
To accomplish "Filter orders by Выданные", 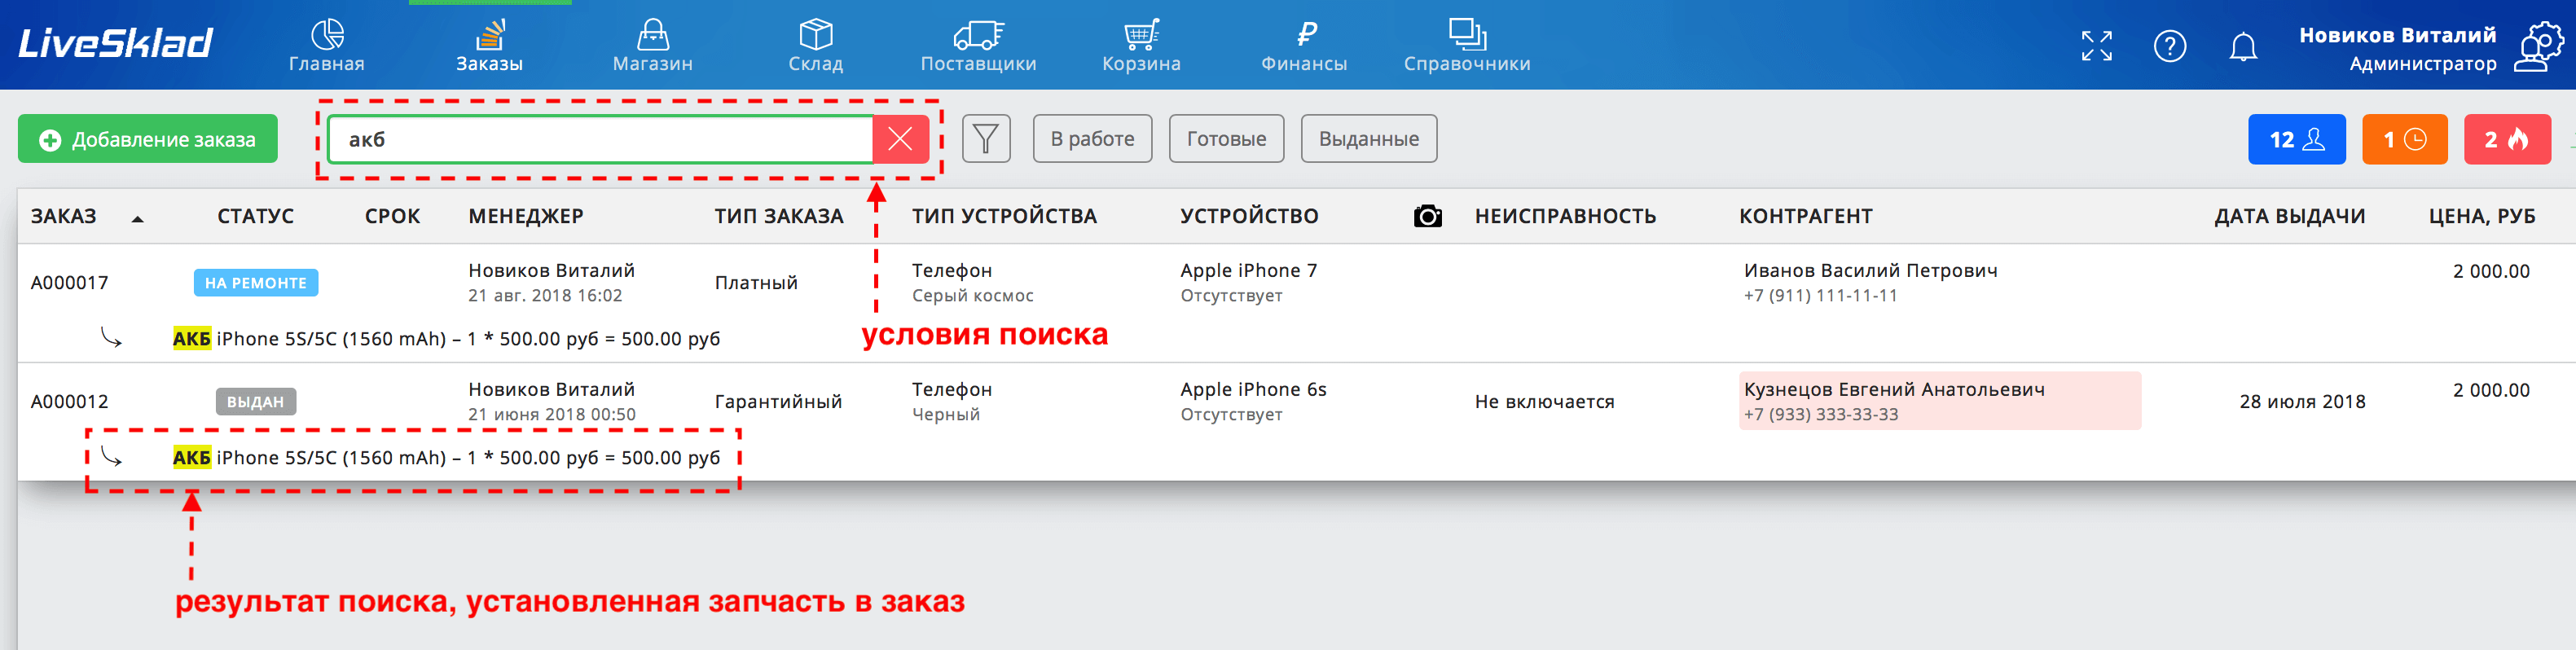I will (1369, 139).
